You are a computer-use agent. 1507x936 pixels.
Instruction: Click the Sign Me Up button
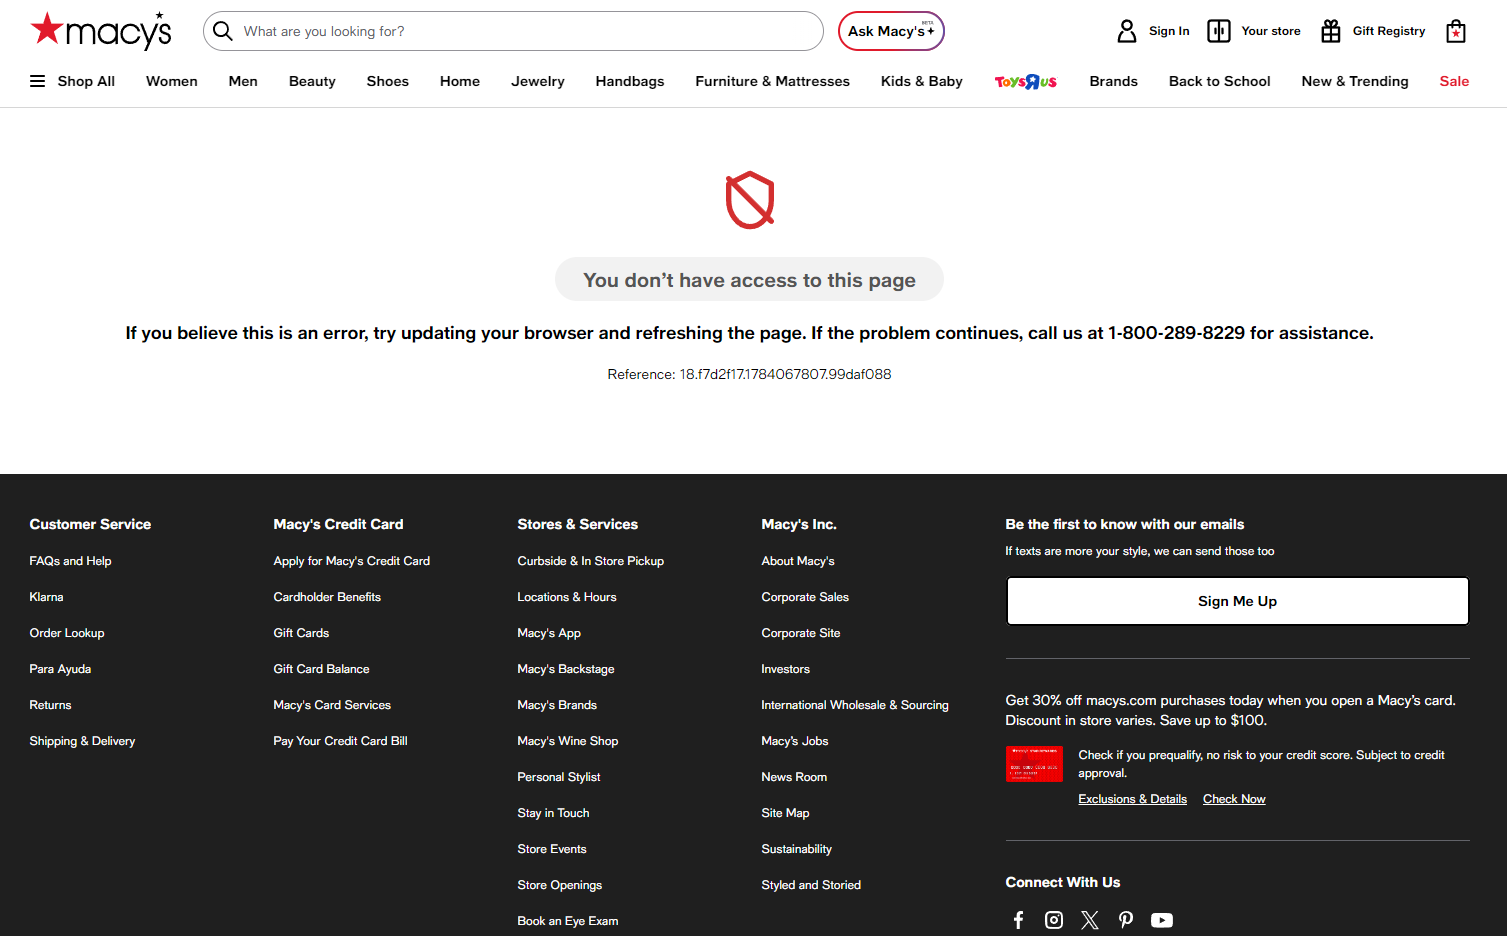click(1237, 601)
